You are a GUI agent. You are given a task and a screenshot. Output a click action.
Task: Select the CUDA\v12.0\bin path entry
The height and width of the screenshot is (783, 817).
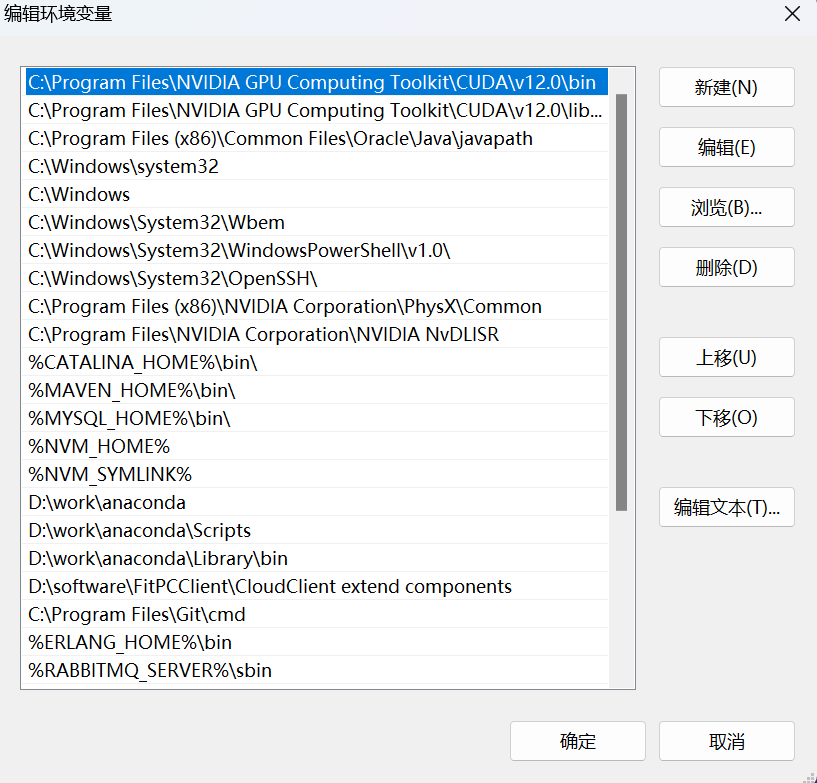tap(317, 82)
